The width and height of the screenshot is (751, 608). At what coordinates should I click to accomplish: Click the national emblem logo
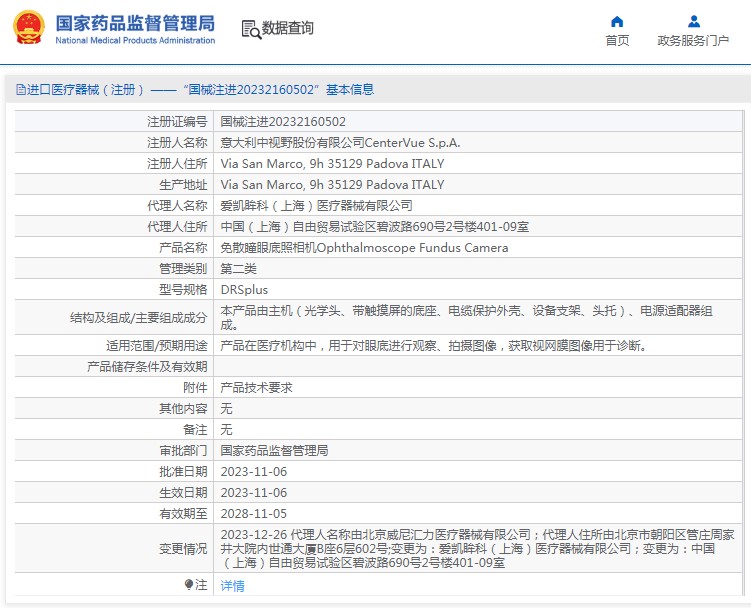point(28,27)
